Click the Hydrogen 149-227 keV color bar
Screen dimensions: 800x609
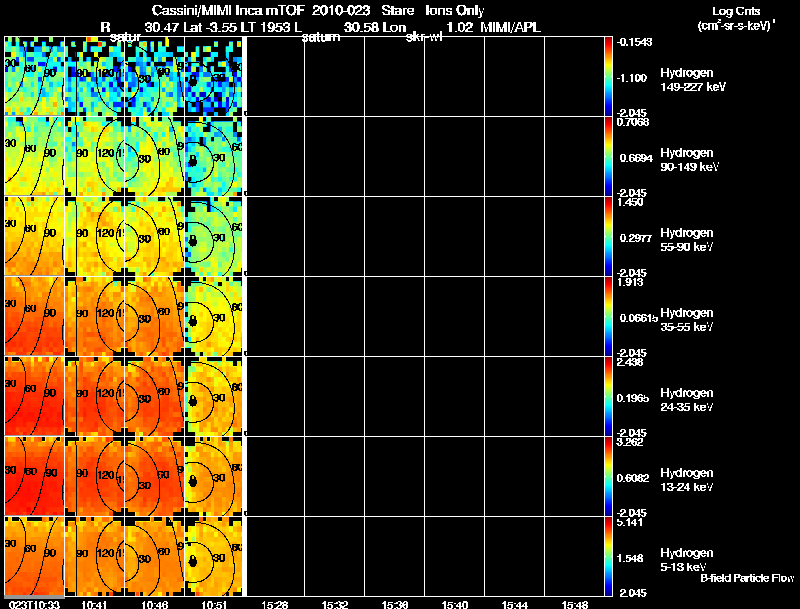(609, 76)
